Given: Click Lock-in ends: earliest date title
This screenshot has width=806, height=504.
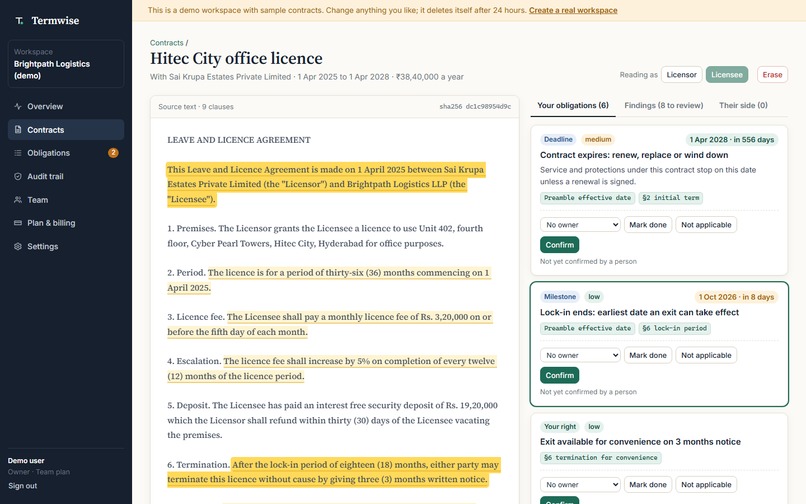Looking at the screenshot, I should click(639, 312).
